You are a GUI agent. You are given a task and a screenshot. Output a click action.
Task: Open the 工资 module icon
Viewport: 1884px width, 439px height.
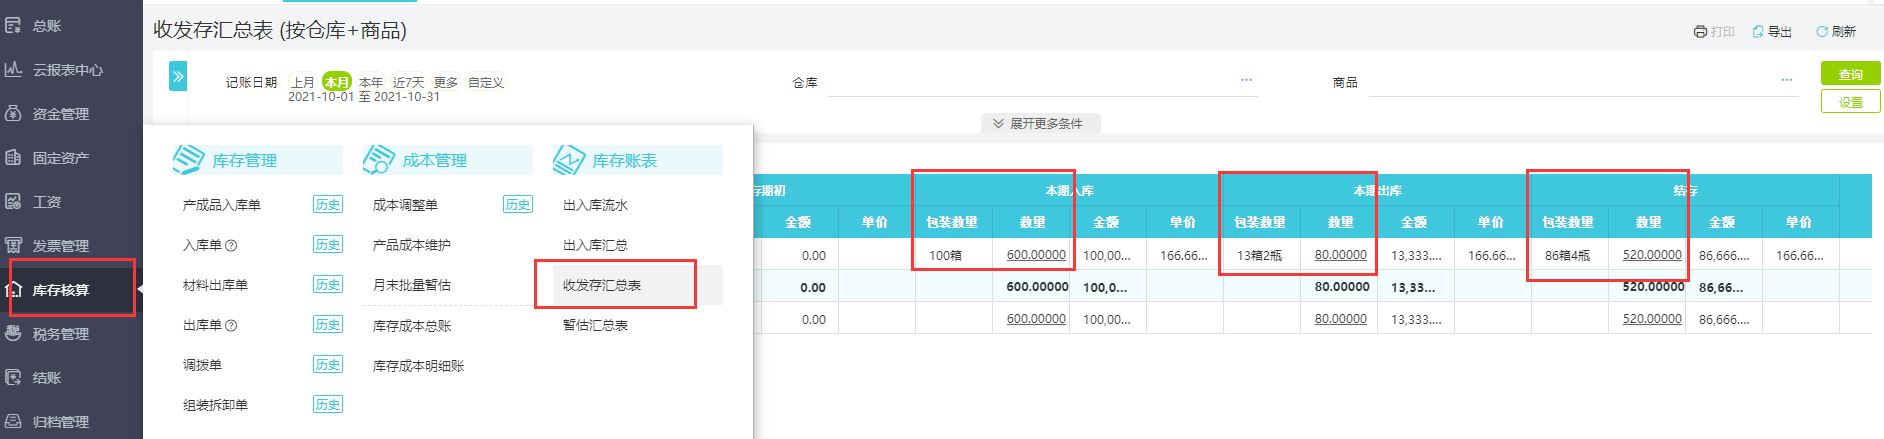13,201
